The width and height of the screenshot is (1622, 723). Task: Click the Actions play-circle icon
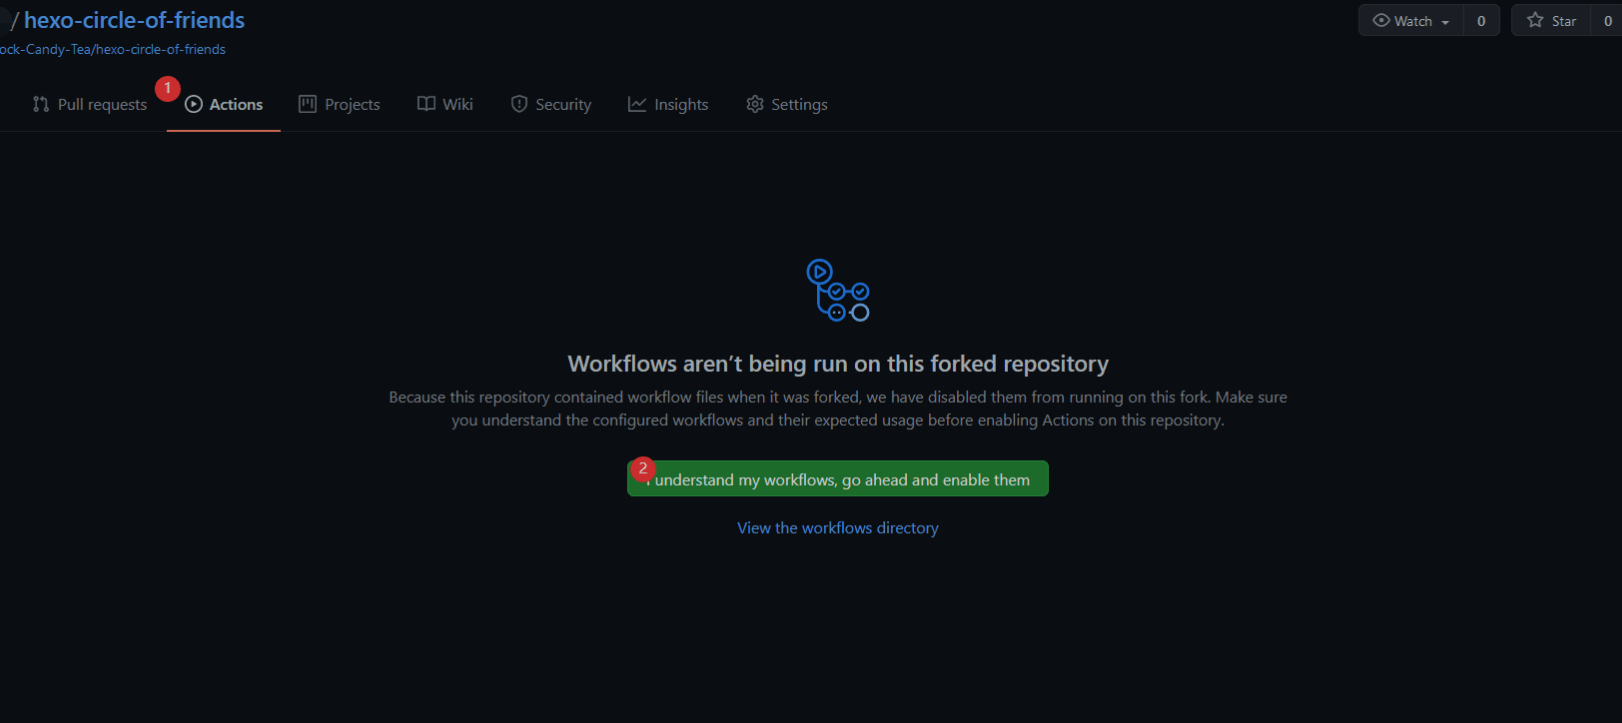[194, 104]
